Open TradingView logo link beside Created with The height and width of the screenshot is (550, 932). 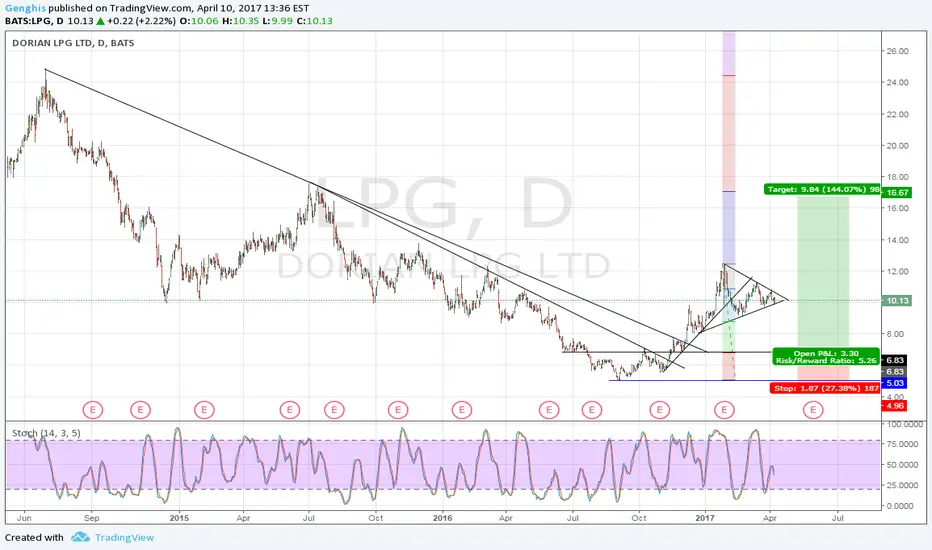112,538
